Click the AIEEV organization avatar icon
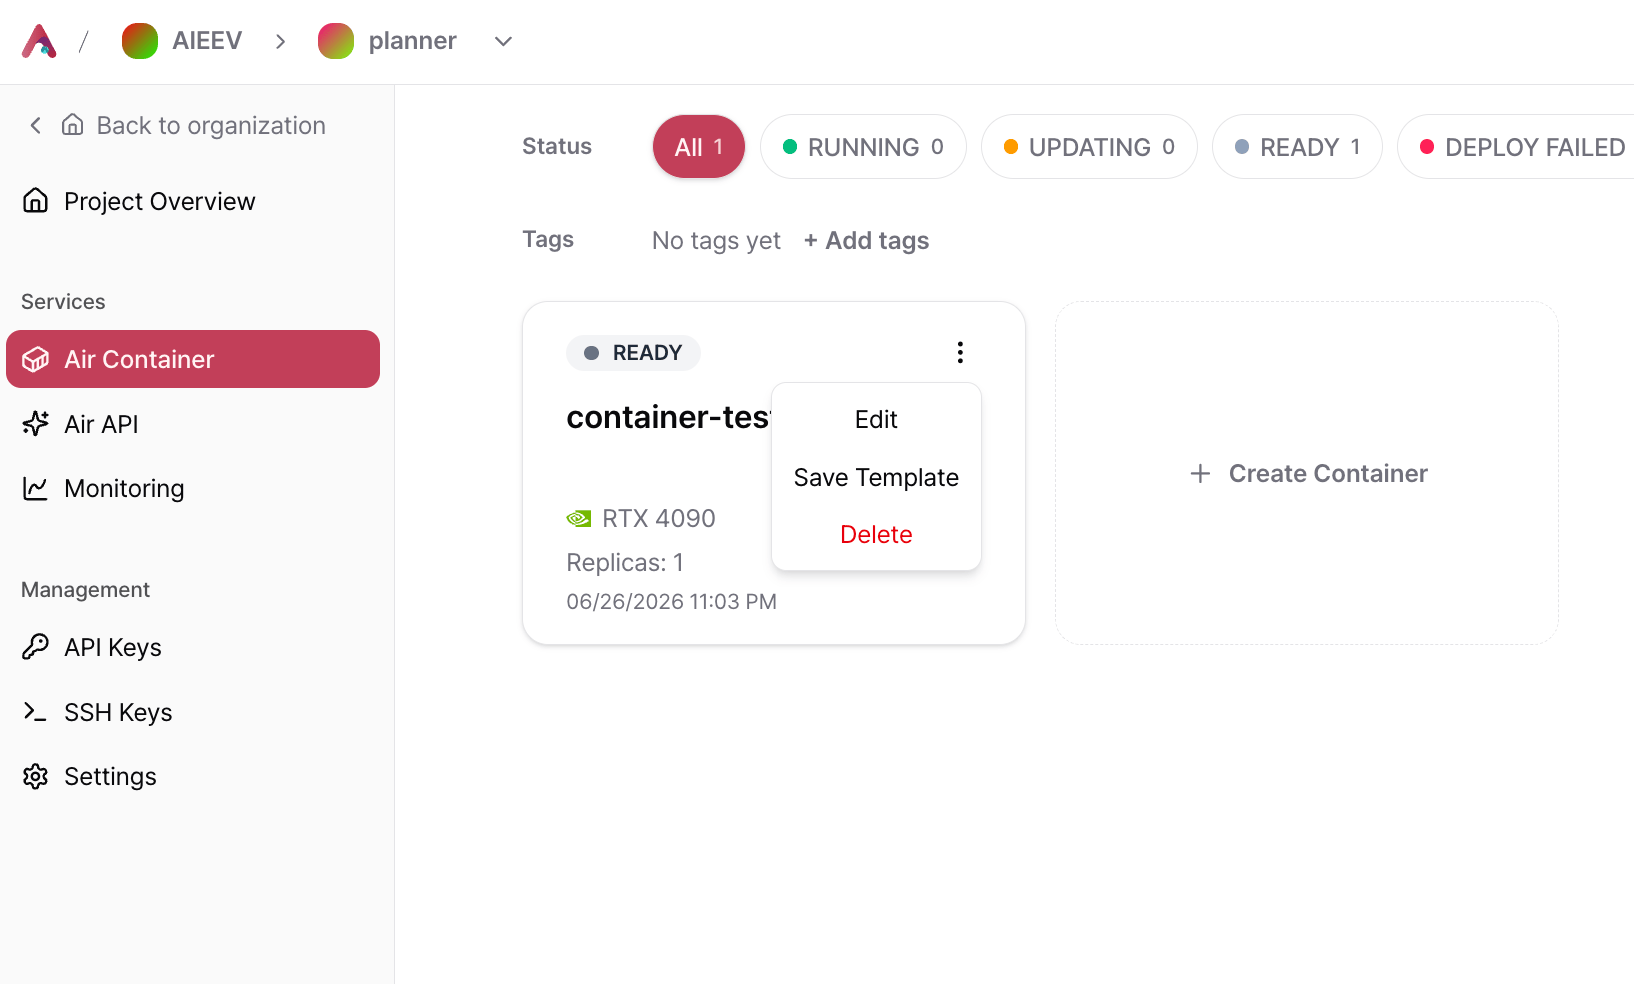1634x984 pixels. (x=140, y=41)
